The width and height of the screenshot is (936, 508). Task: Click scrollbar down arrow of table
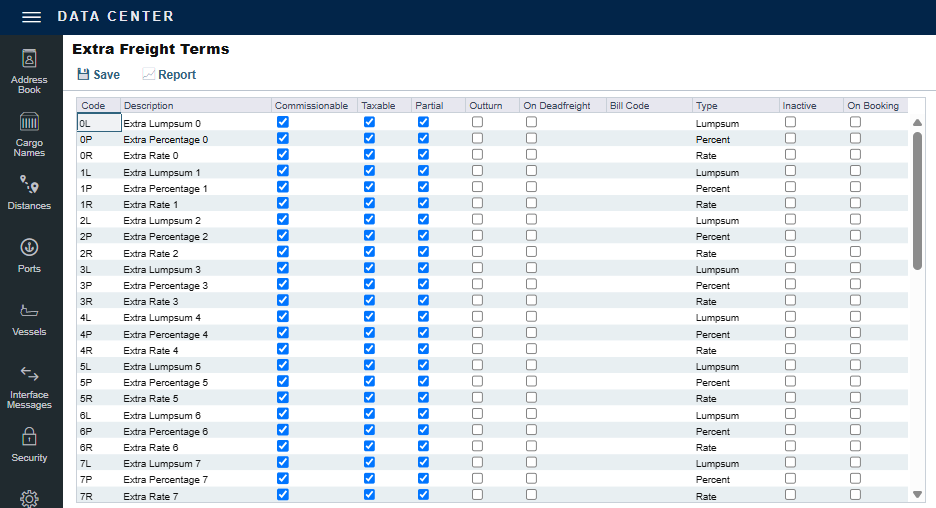pos(917,494)
